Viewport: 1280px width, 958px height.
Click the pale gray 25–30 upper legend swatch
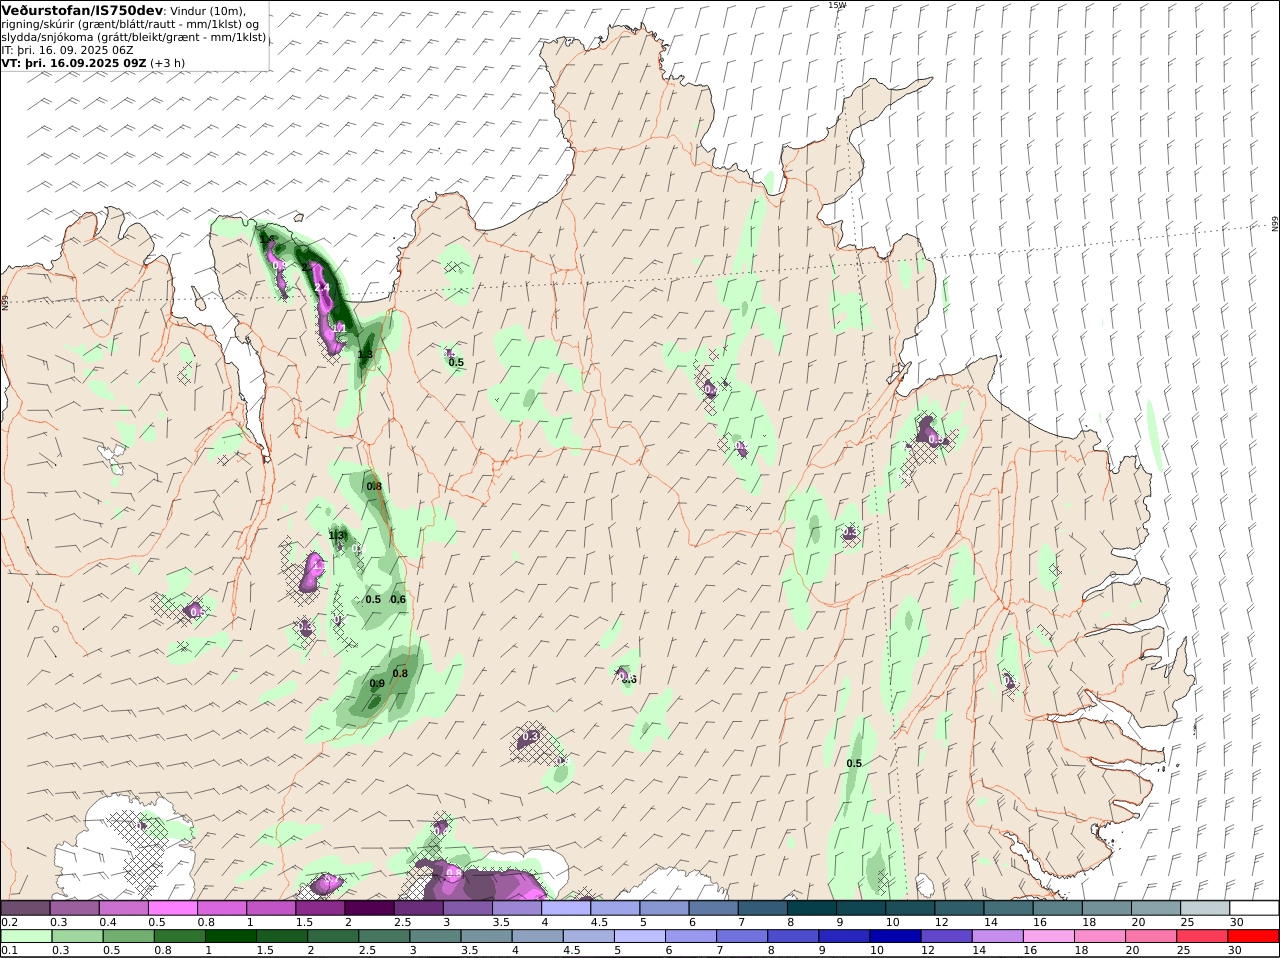pos(1205,907)
